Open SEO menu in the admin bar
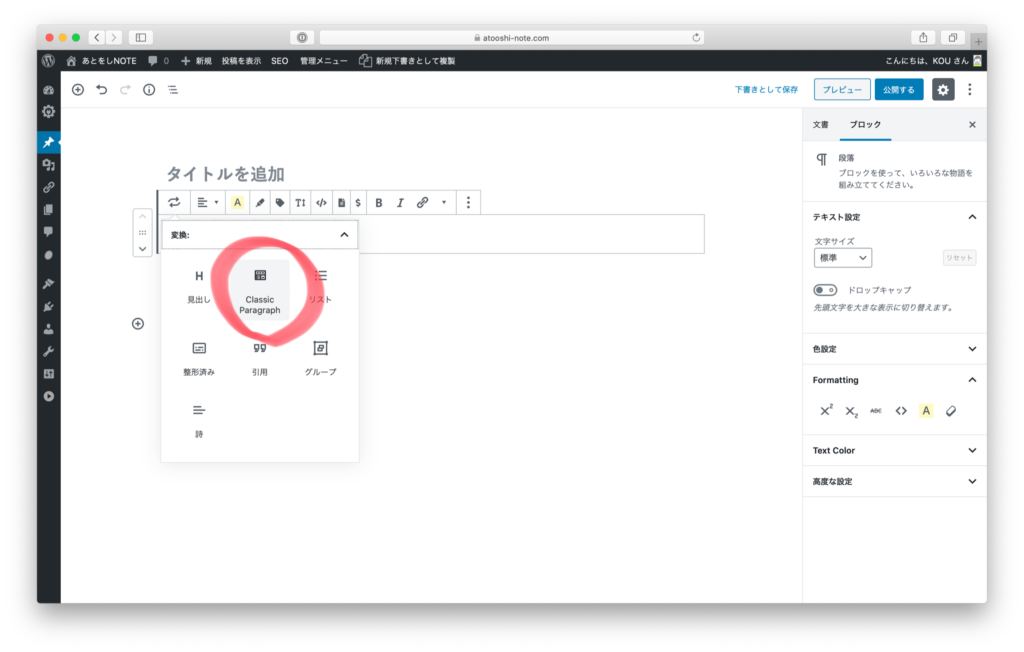 279,61
